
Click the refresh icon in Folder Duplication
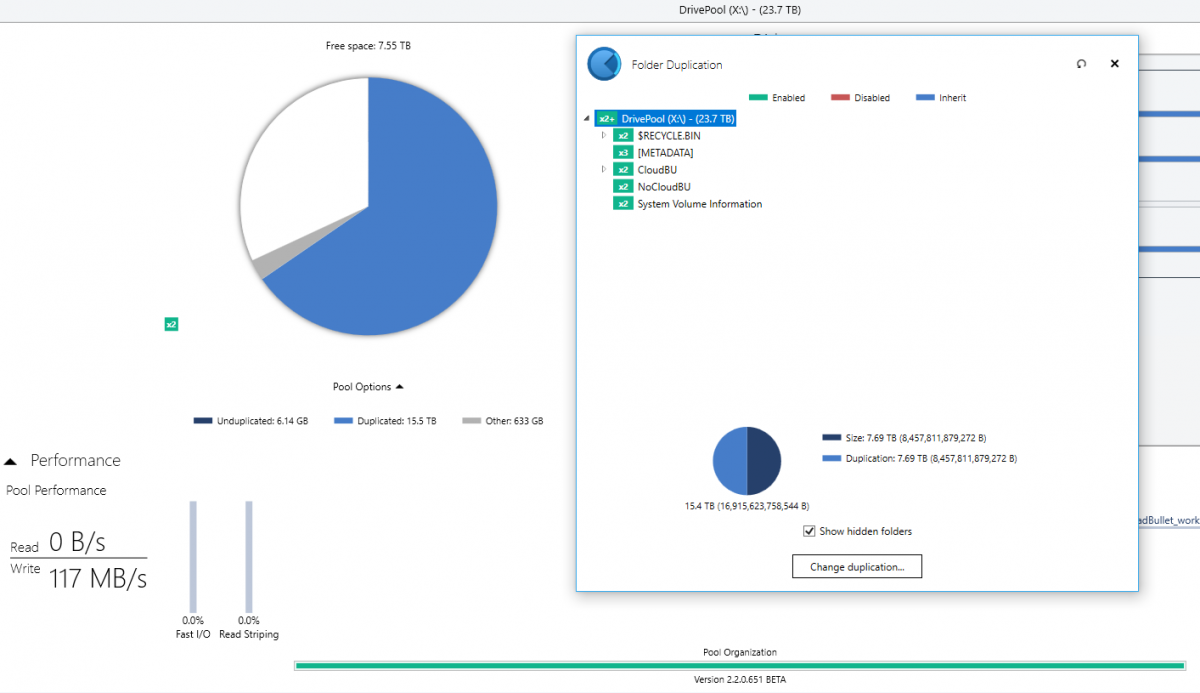coord(1081,64)
